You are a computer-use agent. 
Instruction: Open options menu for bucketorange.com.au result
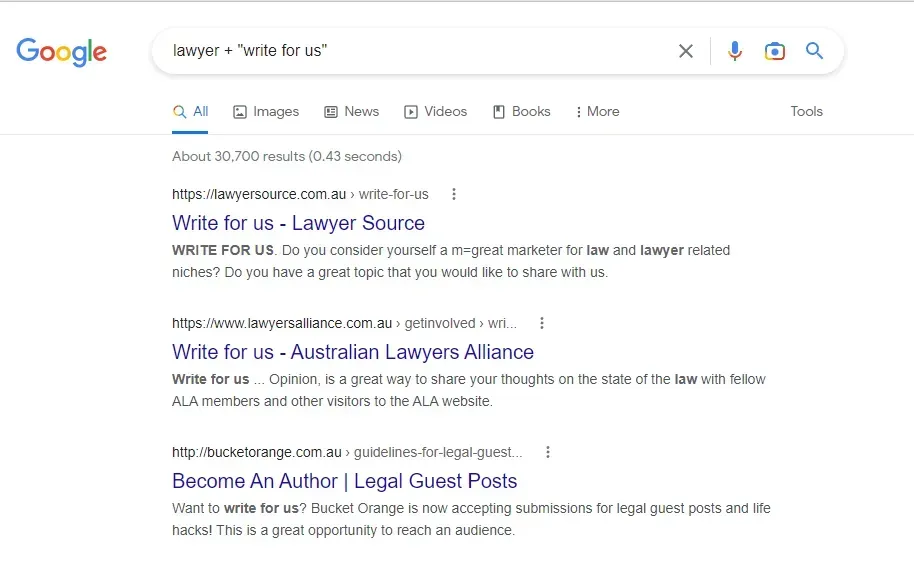click(x=548, y=452)
